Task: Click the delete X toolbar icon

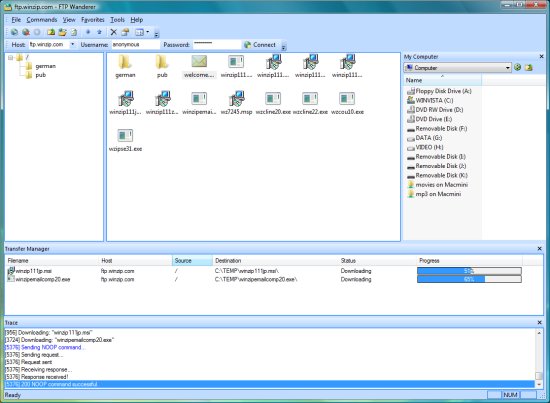Action: pyautogui.click(x=113, y=32)
